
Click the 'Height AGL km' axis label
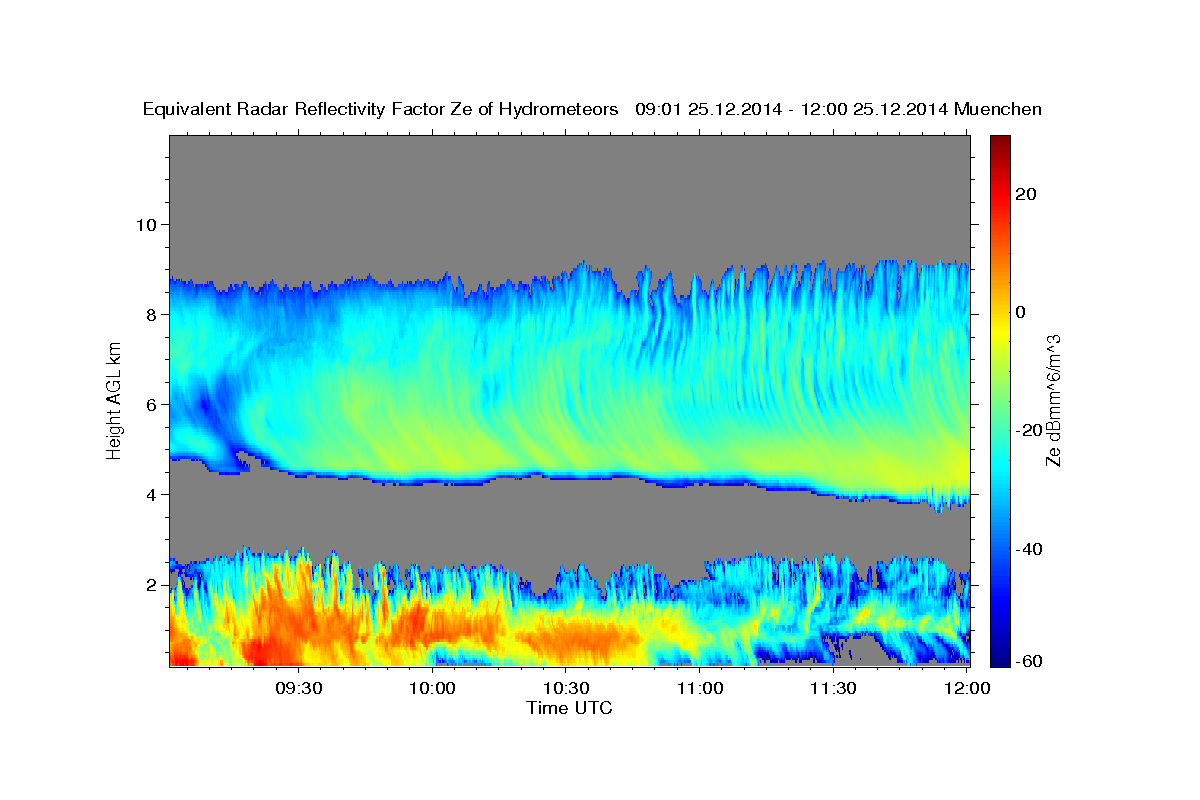(x=115, y=401)
